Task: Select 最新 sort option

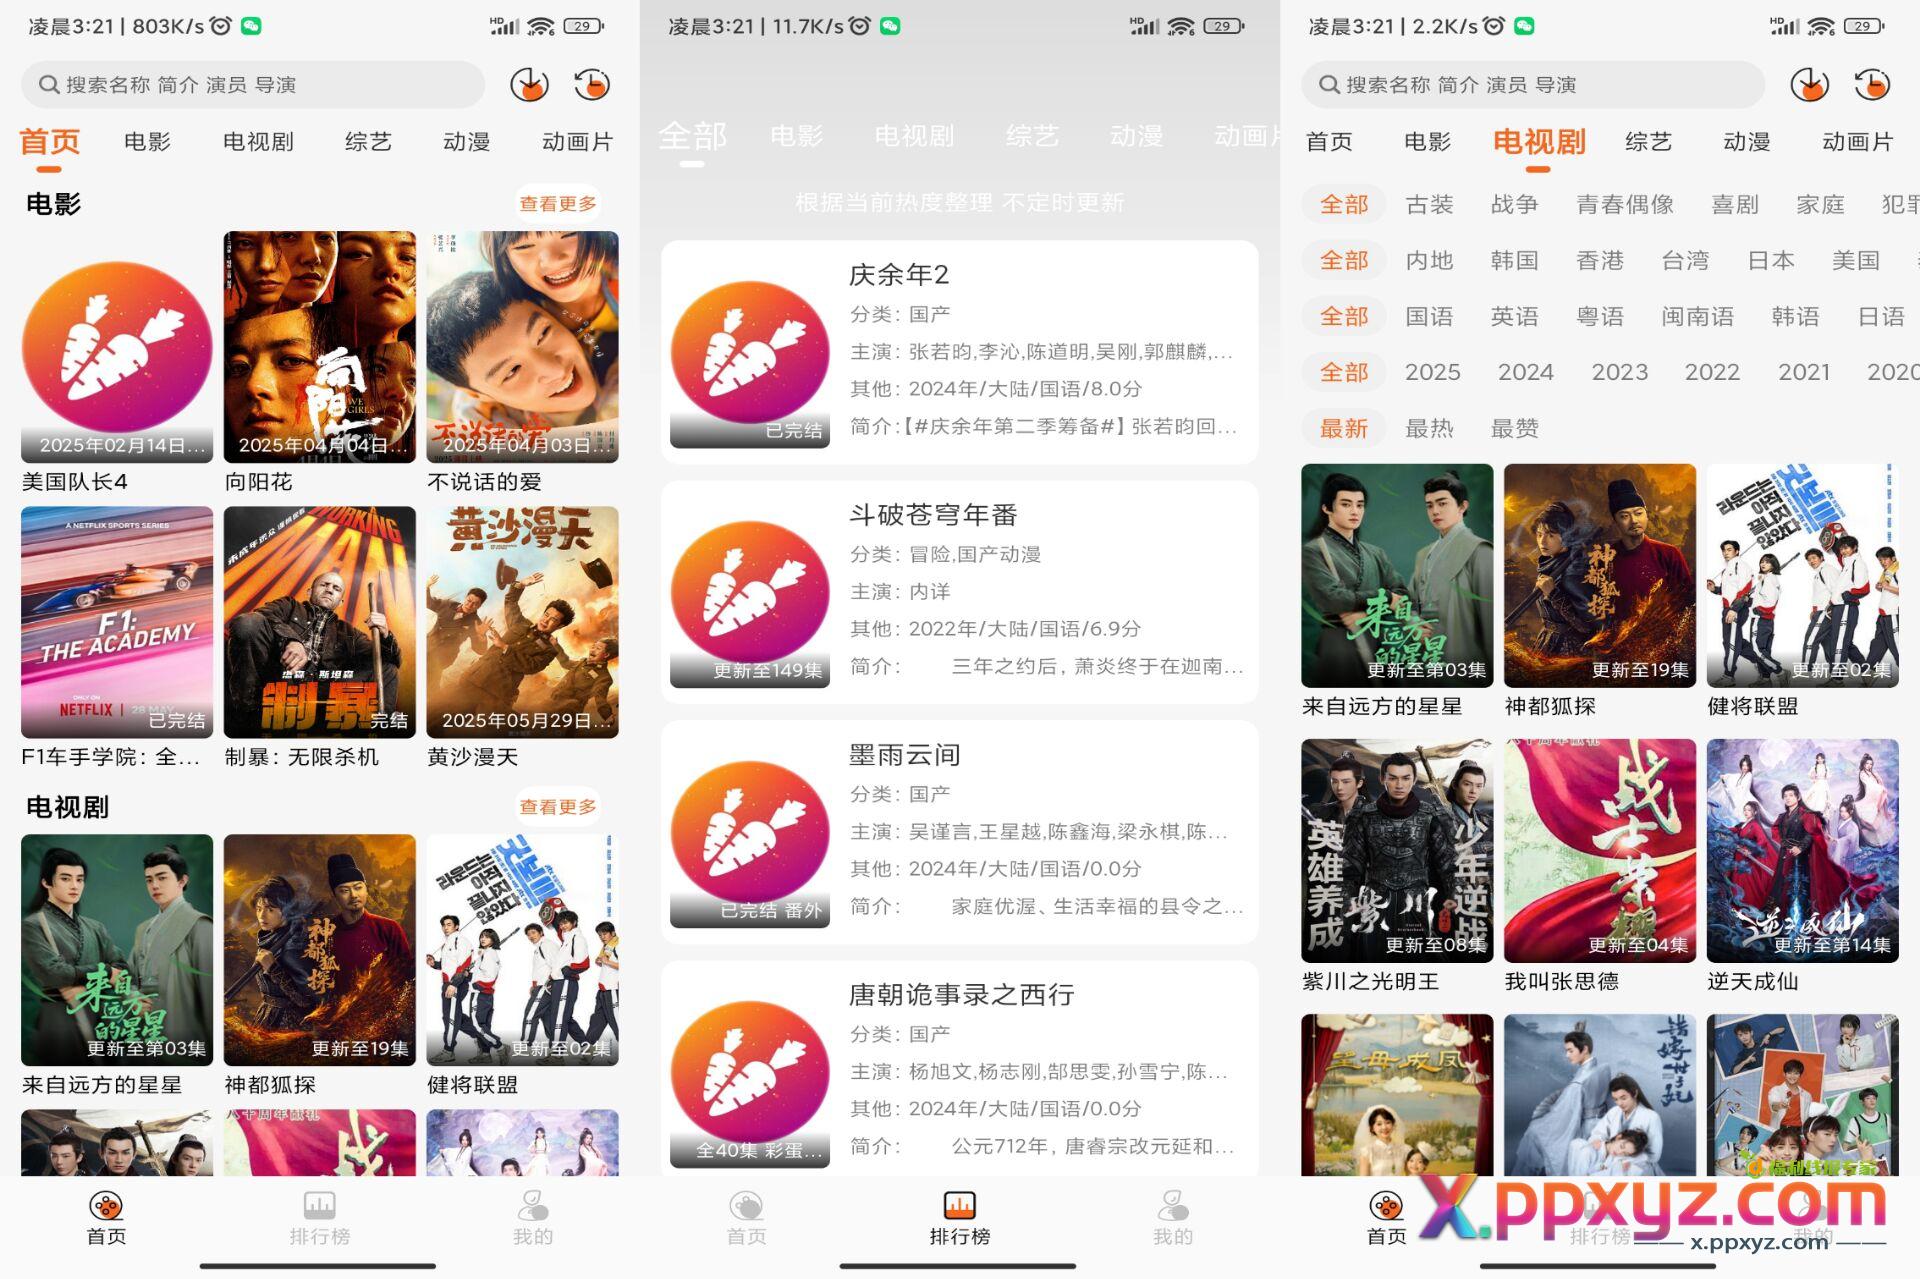Action: tap(1343, 429)
